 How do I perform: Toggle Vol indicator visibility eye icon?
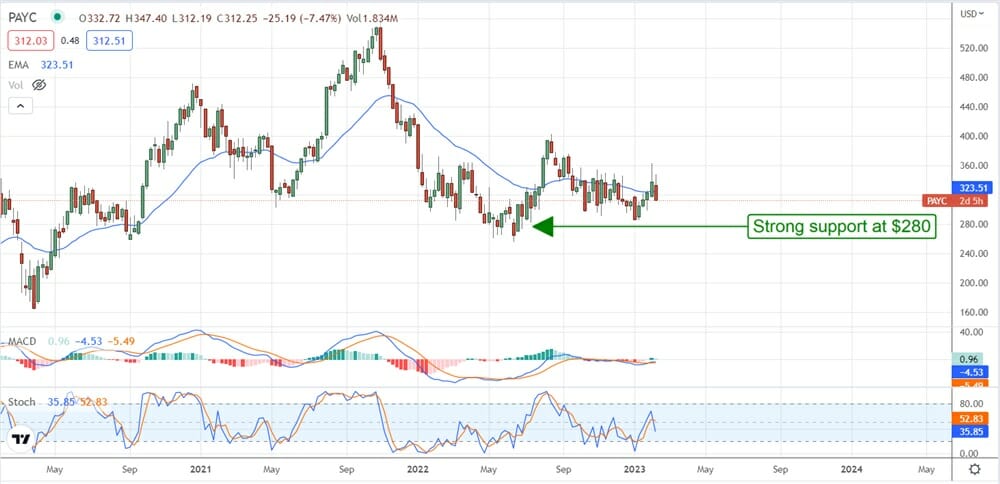(39, 85)
